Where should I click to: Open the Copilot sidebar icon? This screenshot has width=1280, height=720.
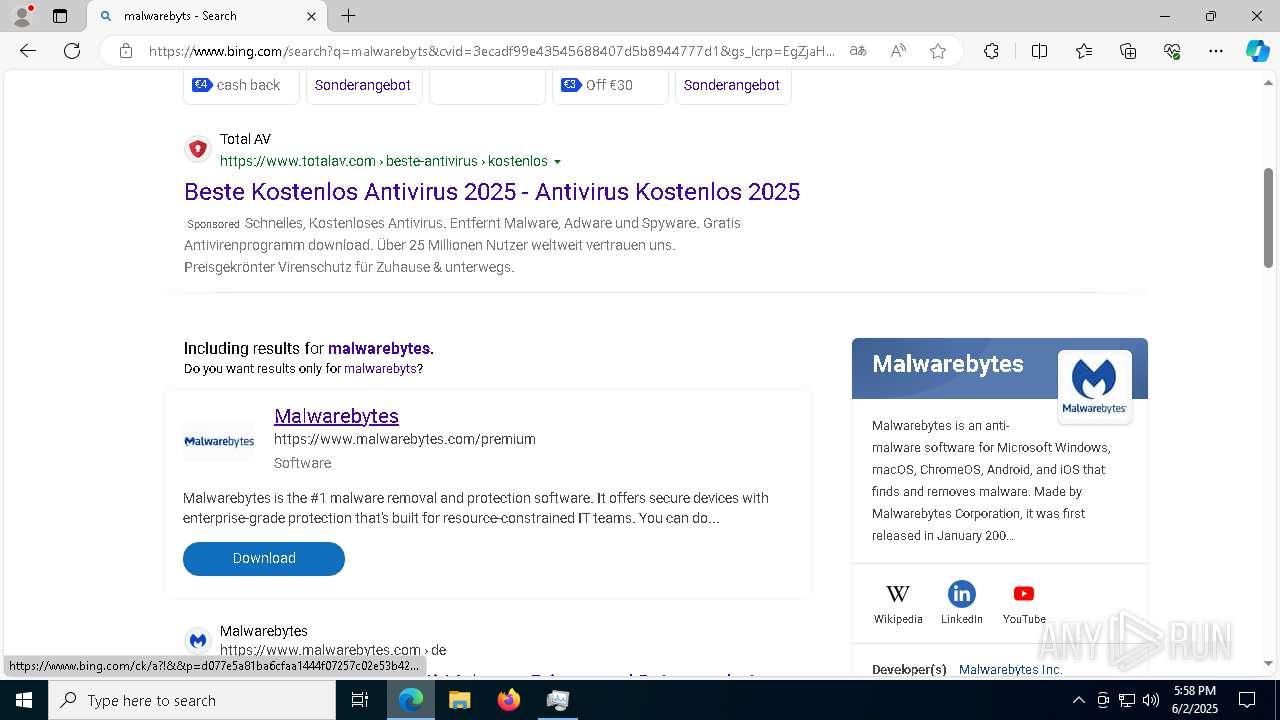pyautogui.click(x=1257, y=51)
